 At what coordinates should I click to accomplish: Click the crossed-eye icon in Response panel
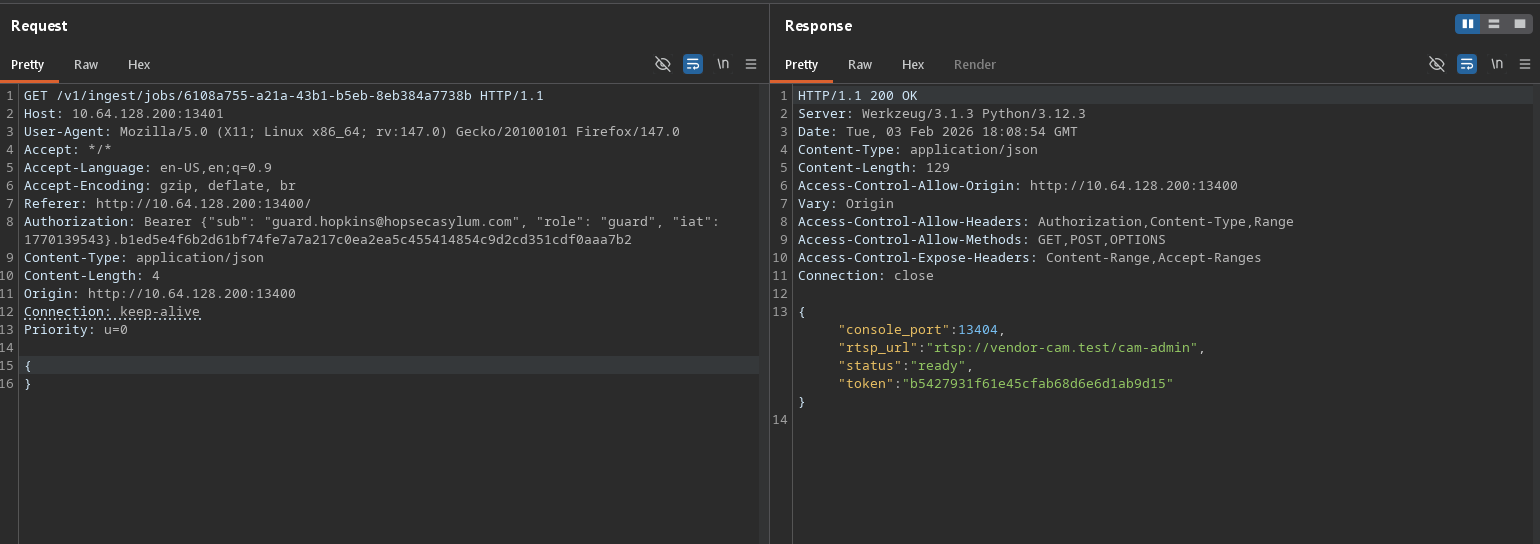tap(1436, 64)
